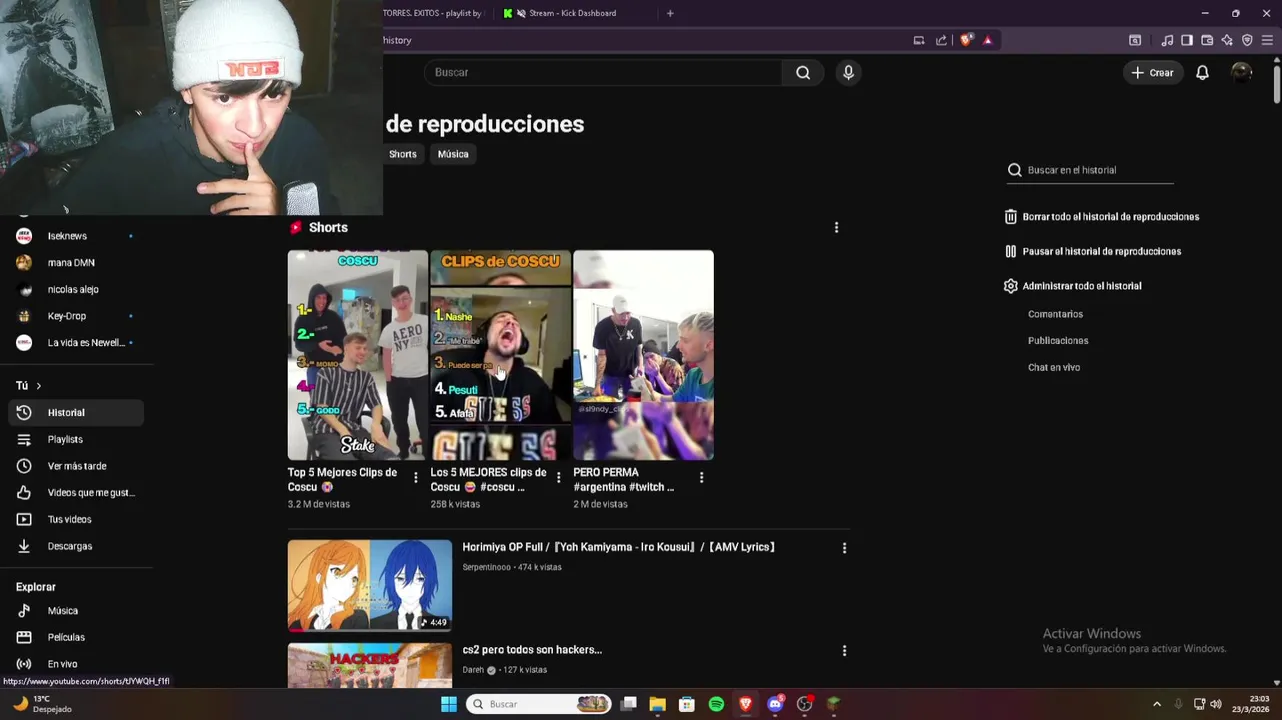Viewport: 1282px width, 720px height.
Task: Open the Horimiya OP Full video menu
Action: [x=844, y=548]
